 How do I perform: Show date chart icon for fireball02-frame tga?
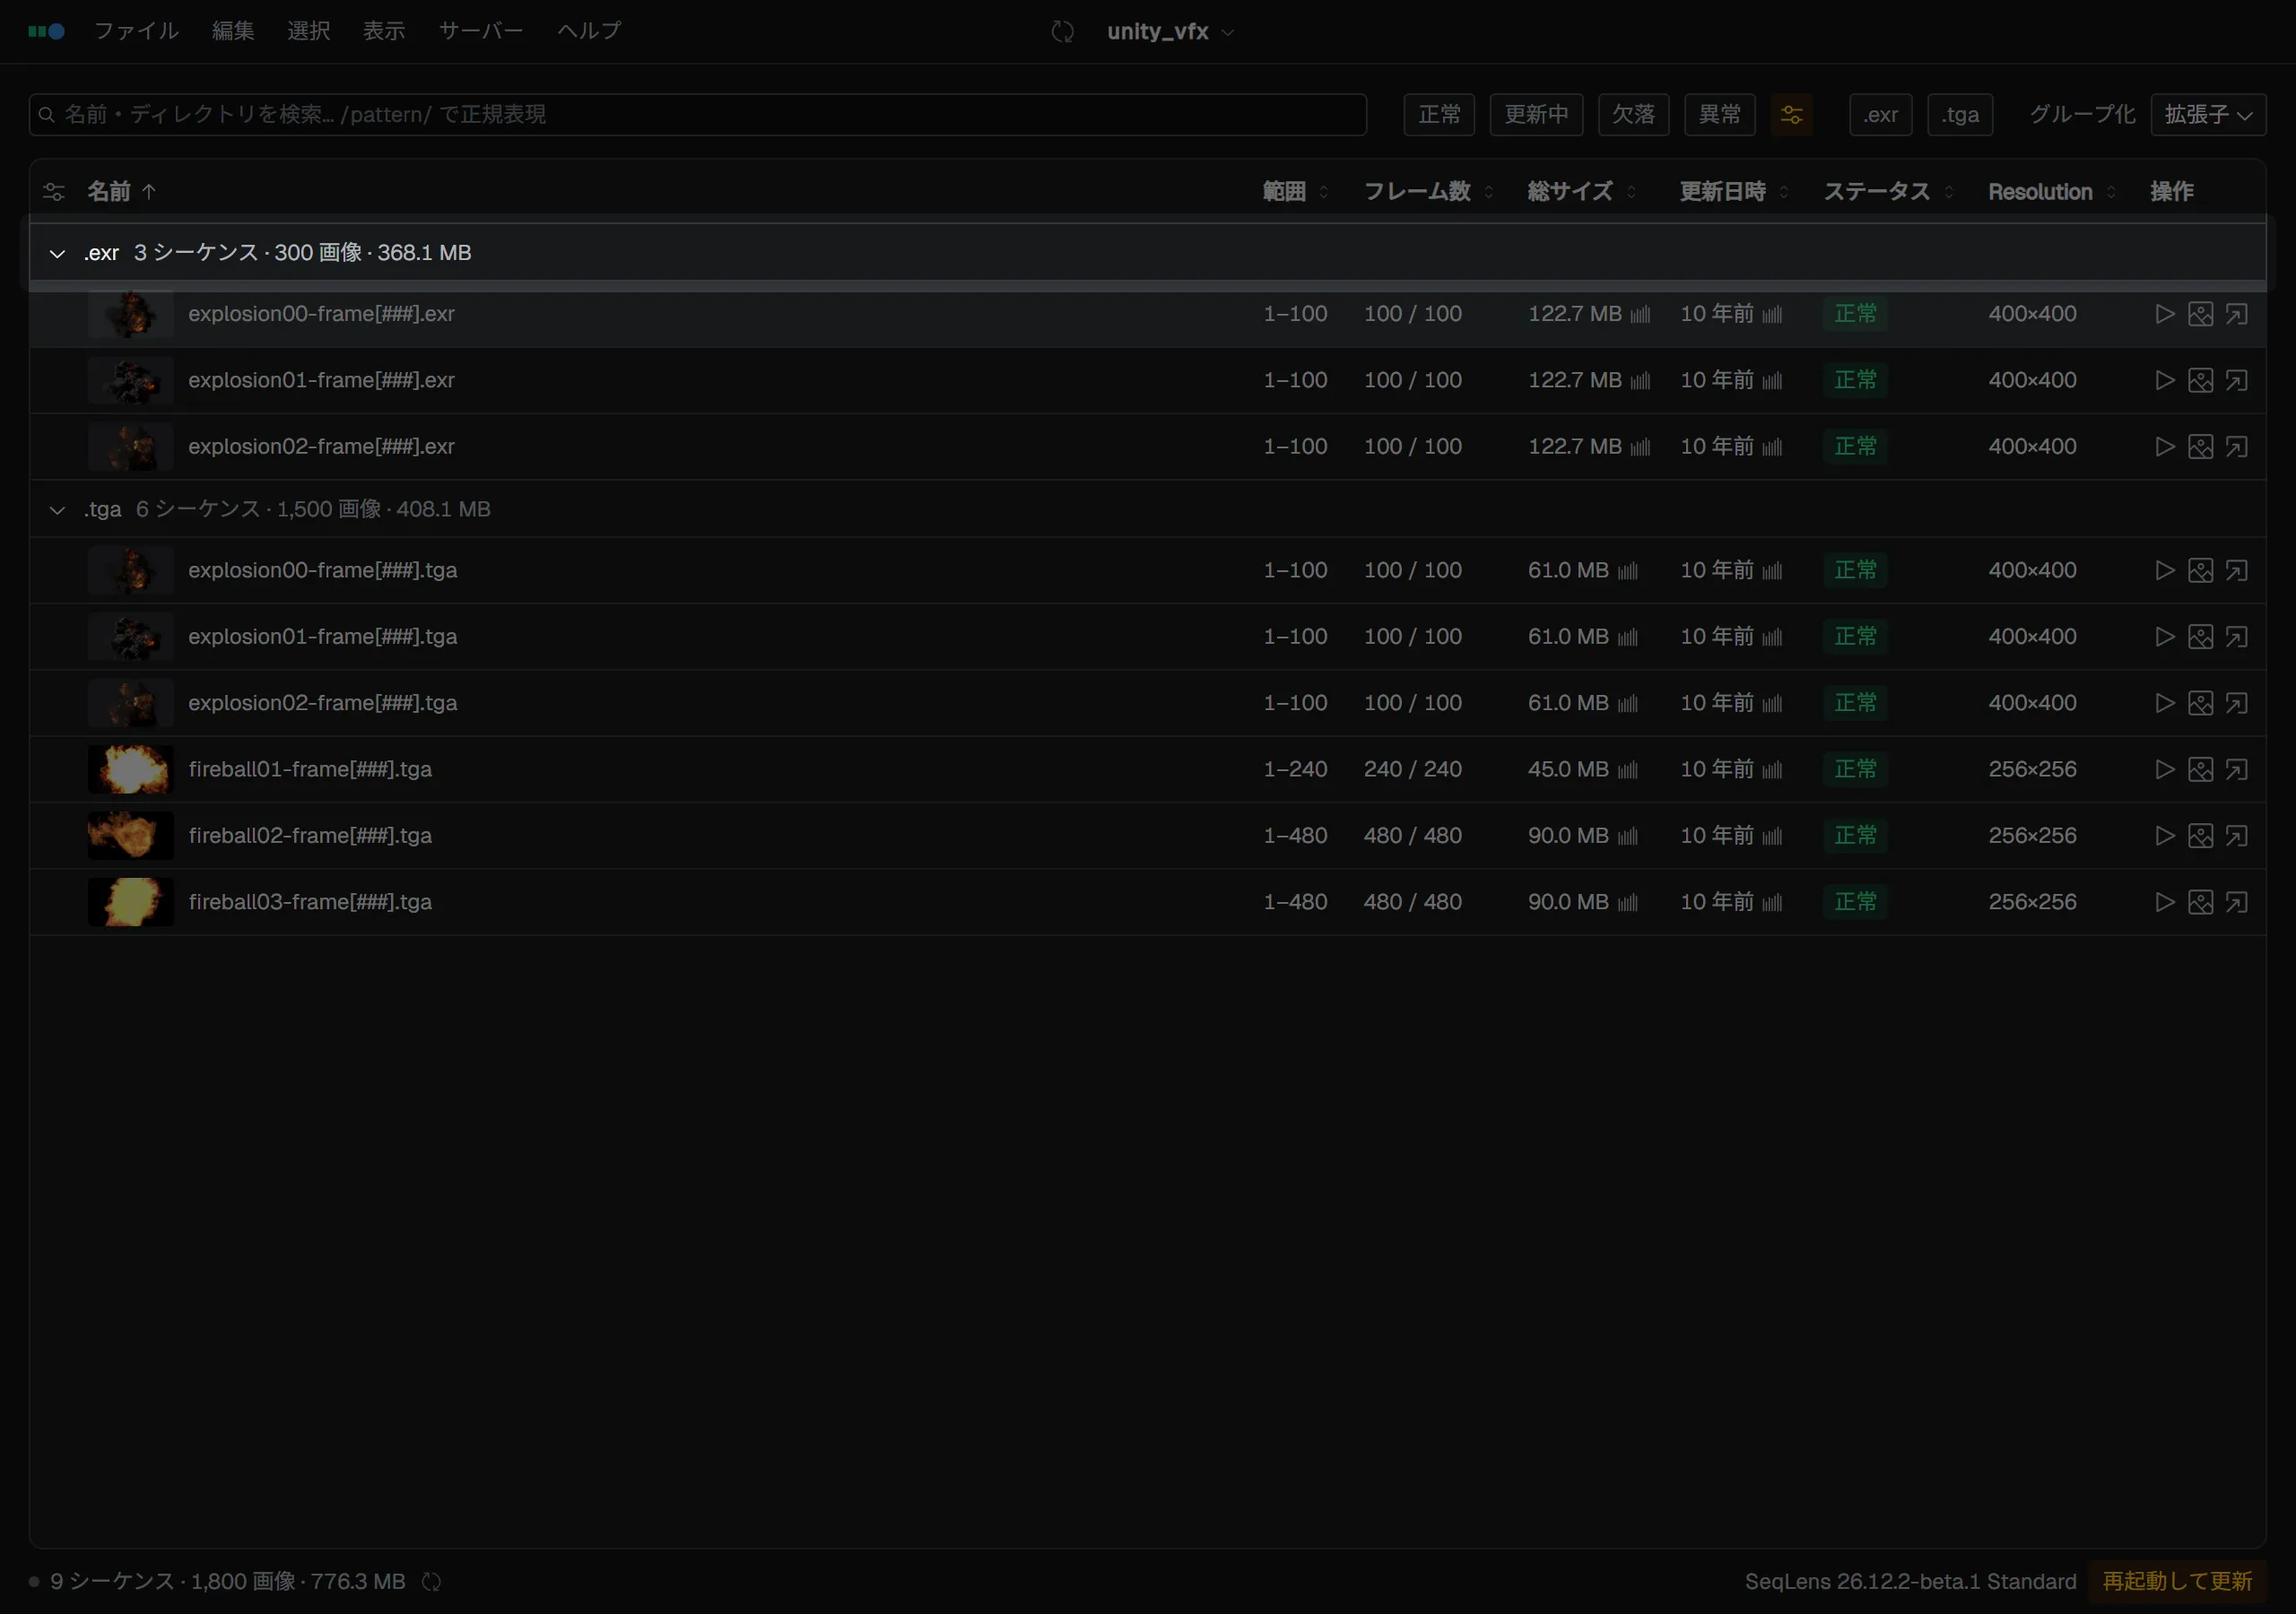coord(1772,836)
